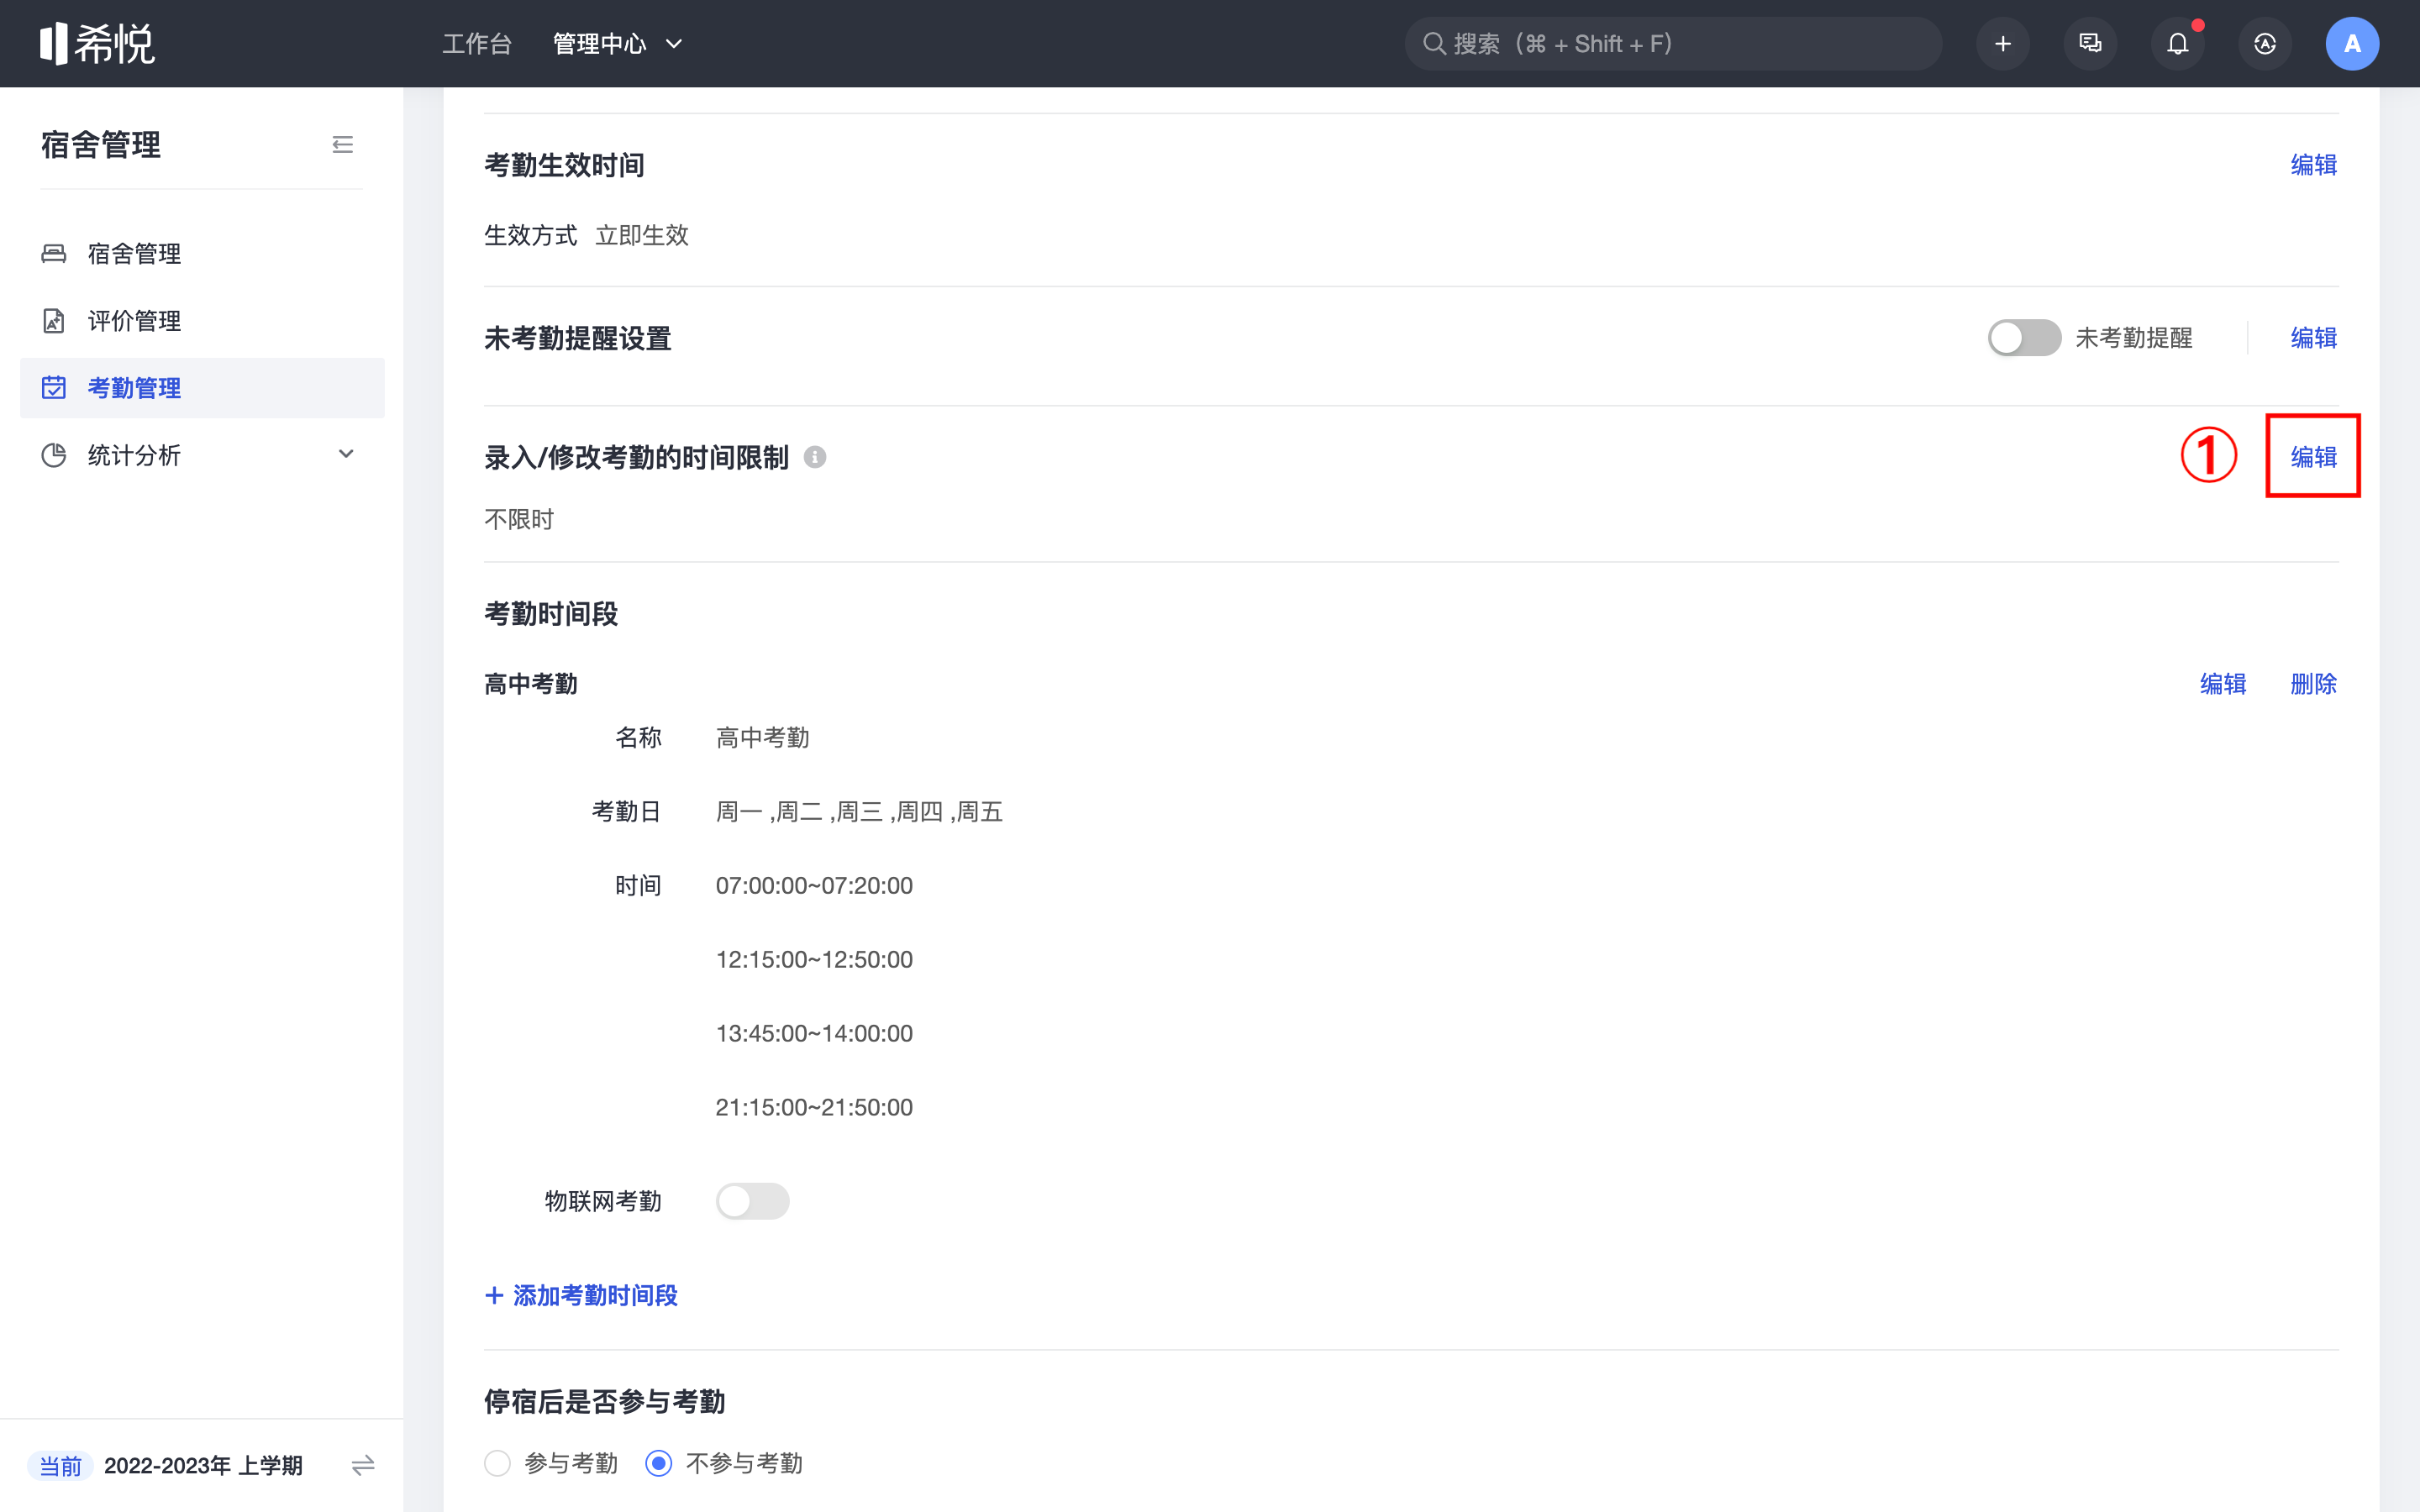Collapse the 宿舍管理 sidebar
Screen dimensions: 2420x1512
[343, 145]
